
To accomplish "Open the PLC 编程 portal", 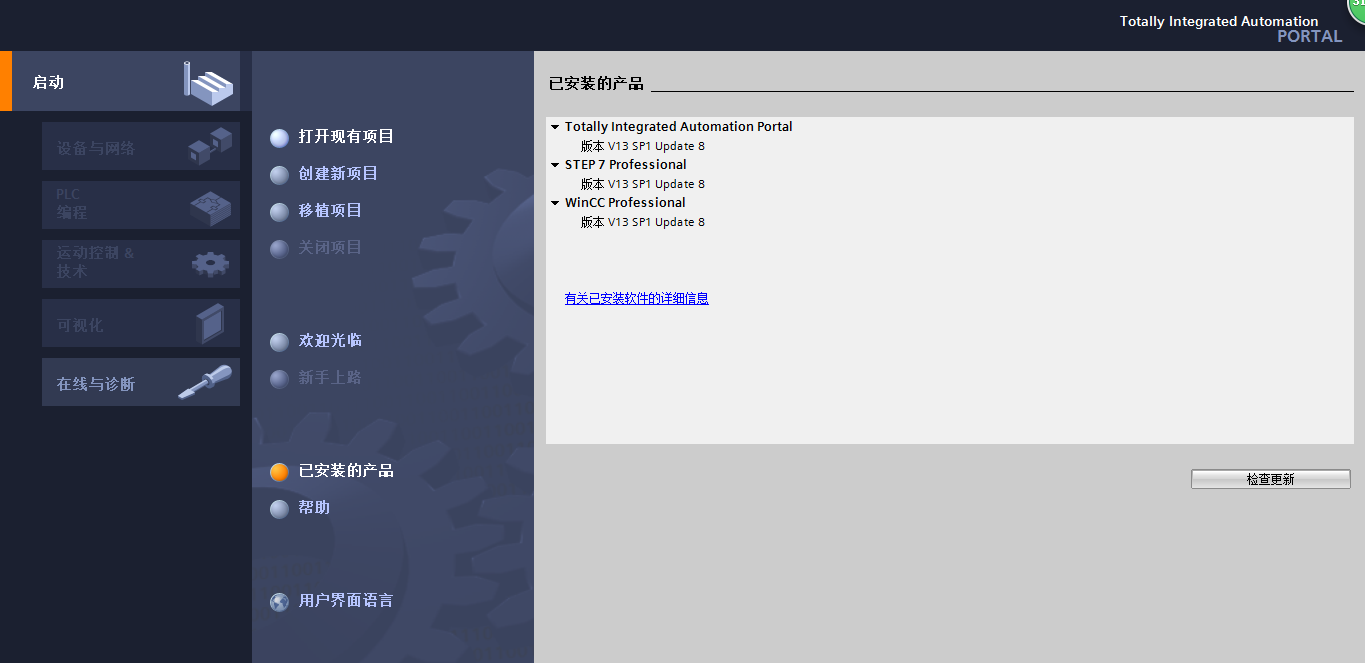I will 141,205.
